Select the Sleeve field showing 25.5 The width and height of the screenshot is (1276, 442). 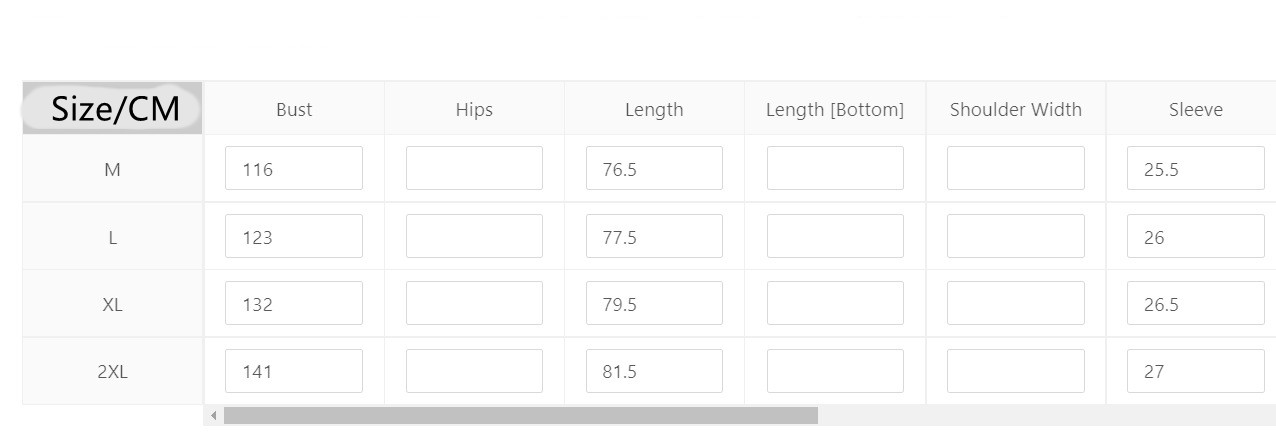click(x=1195, y=169)
